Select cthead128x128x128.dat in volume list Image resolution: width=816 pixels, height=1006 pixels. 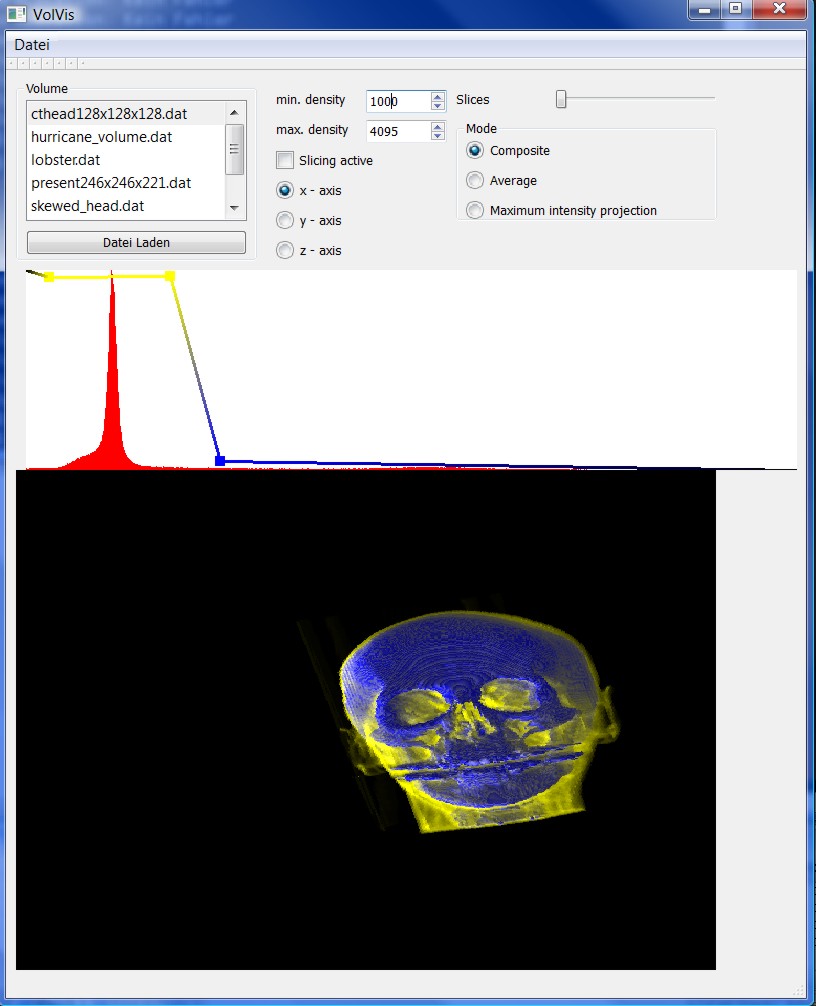tap(126, 114)
